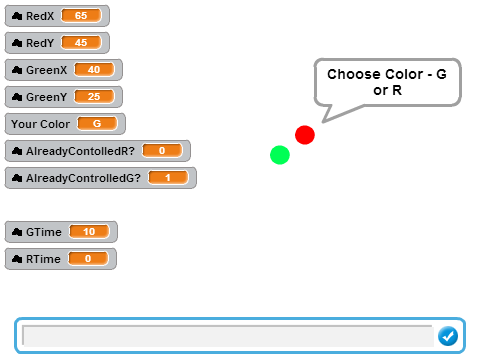
Task: Click the RedX value showing 65
Action: pyautogui.click(x=81, y=16)
